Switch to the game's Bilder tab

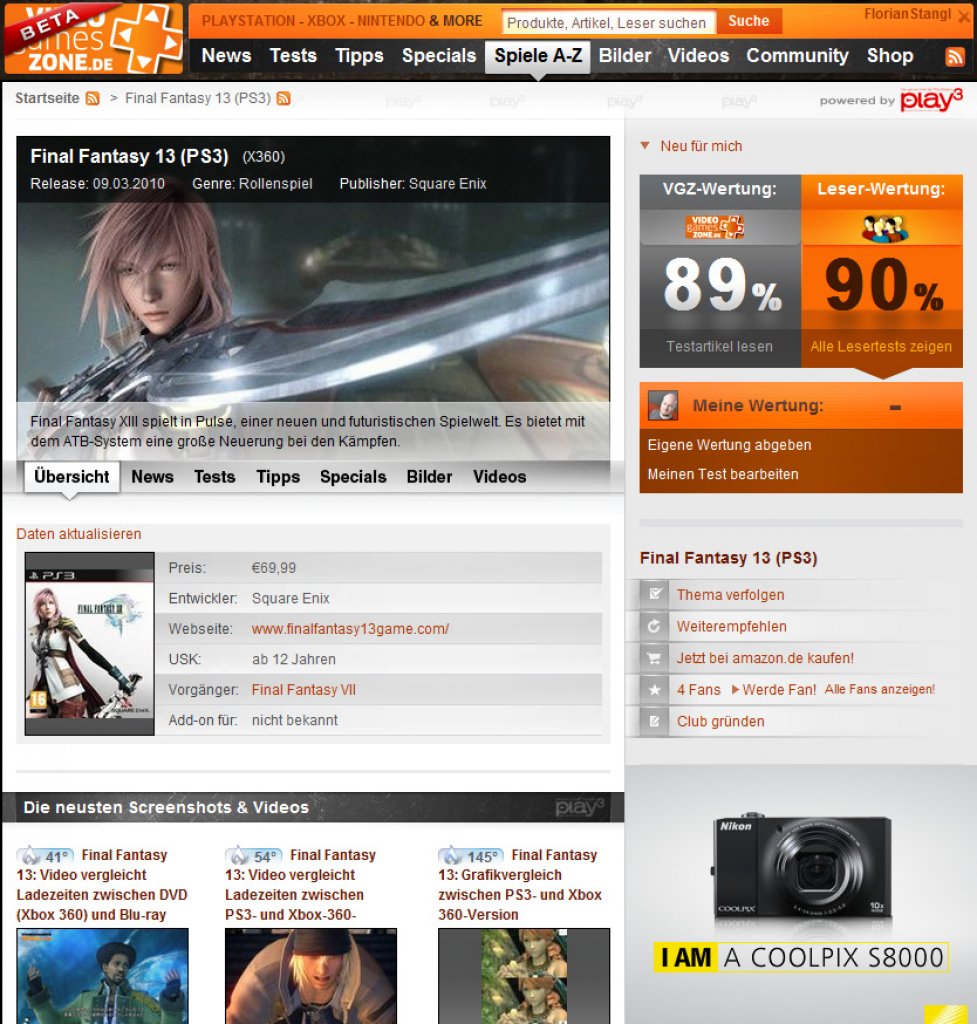click(x=429, y=477)
